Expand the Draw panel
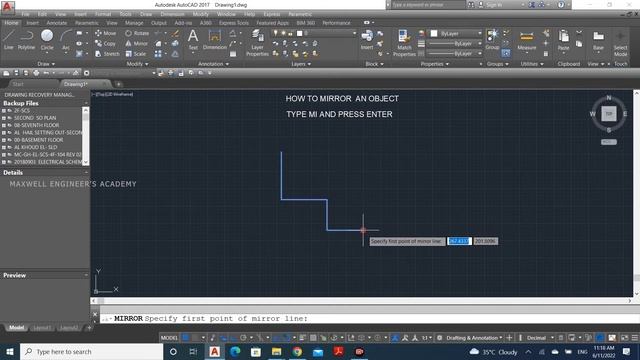Screen dimensions: 640x360 click(x=46, y=64)
